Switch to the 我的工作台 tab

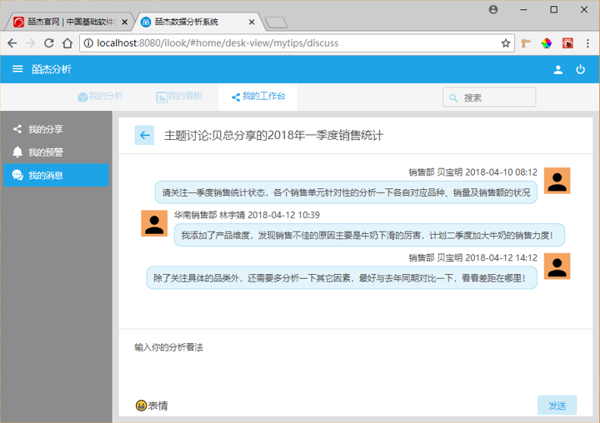[258, 96]
